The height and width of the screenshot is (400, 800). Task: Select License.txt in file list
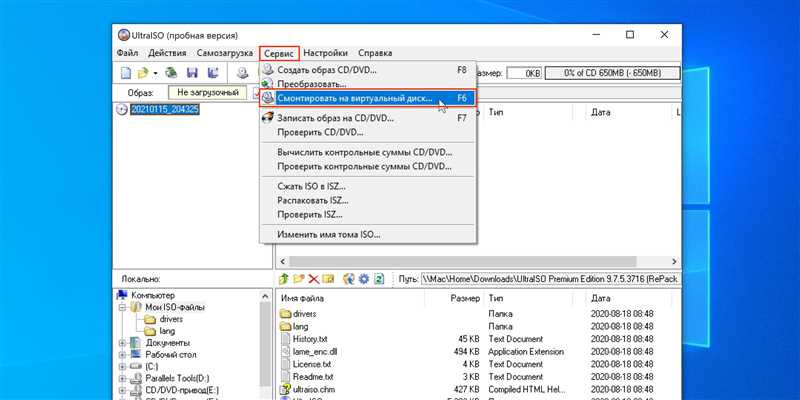tap(312, 364)
